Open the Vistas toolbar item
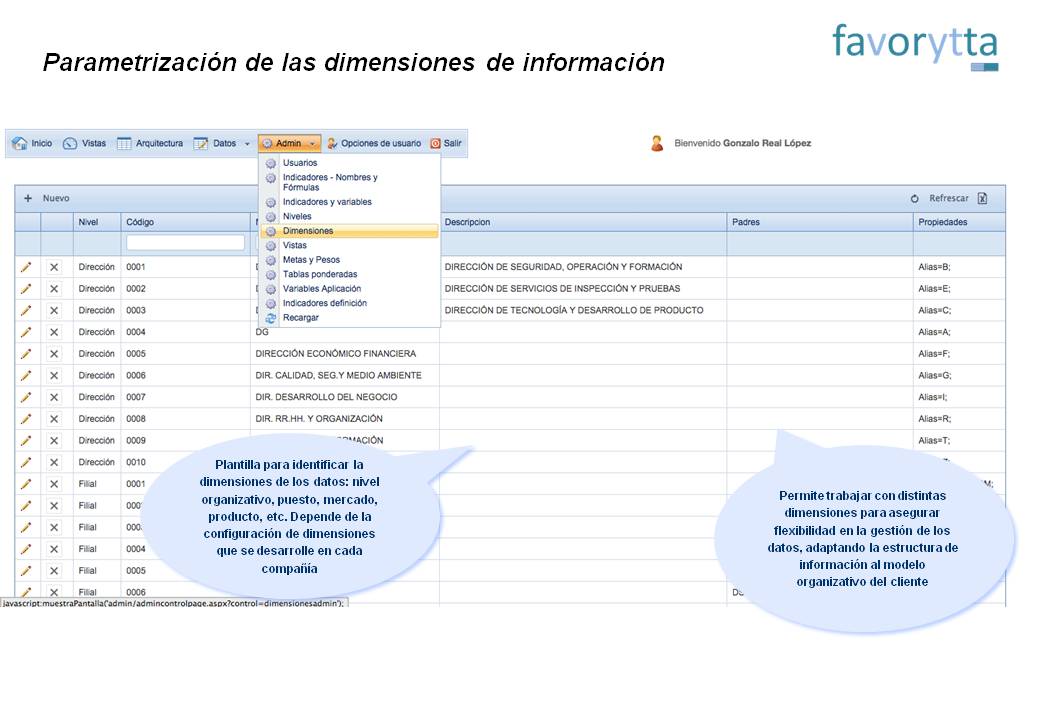This screenshot has width=1040, height=720. click(84, 143)
